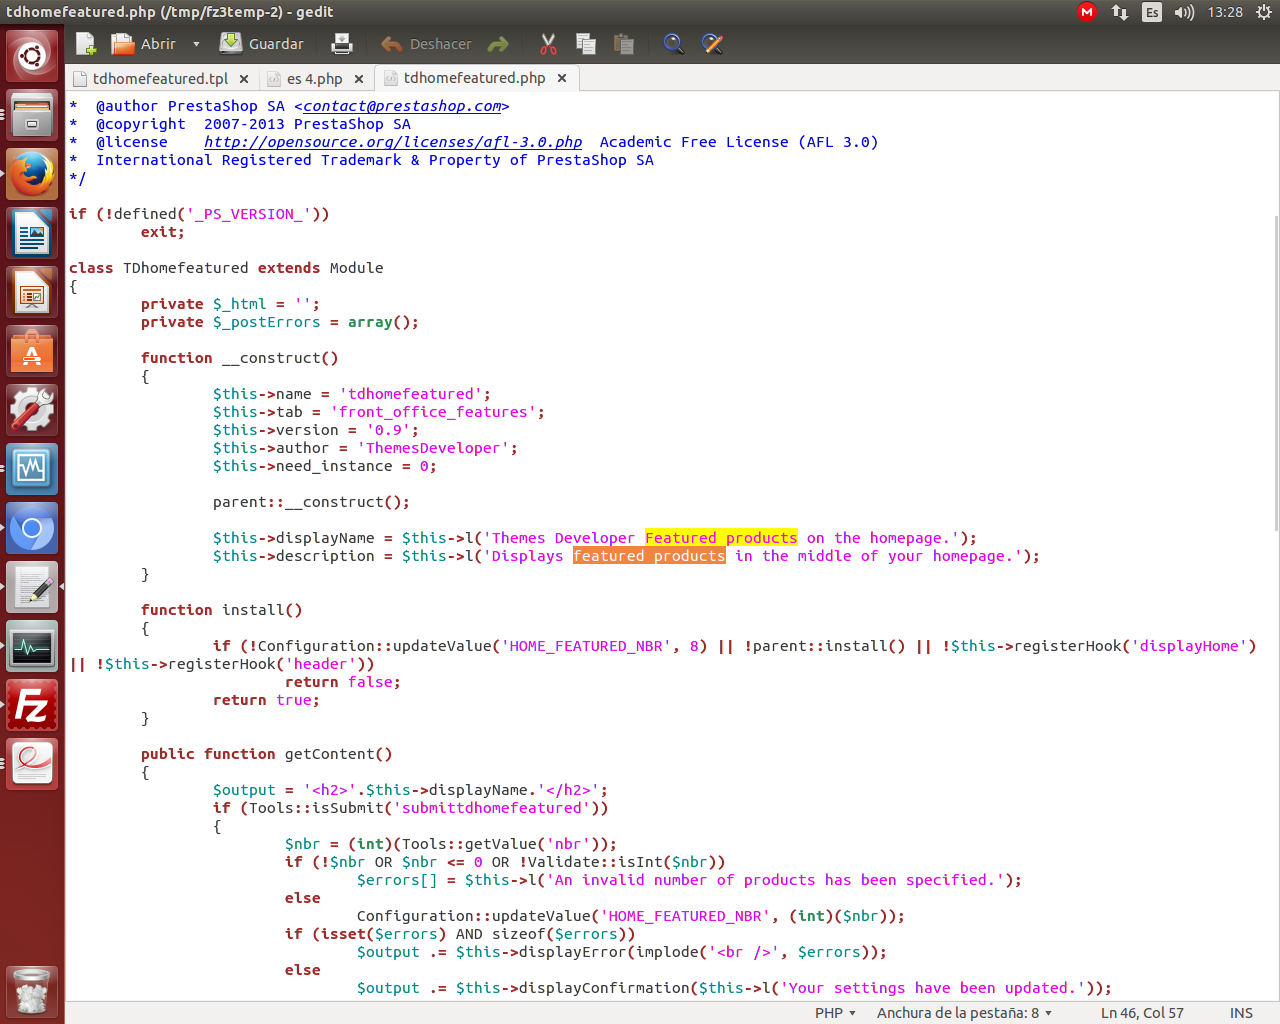Open the tab width Anchura dropdown
1280x1024 pixels.
(964, 1013)
